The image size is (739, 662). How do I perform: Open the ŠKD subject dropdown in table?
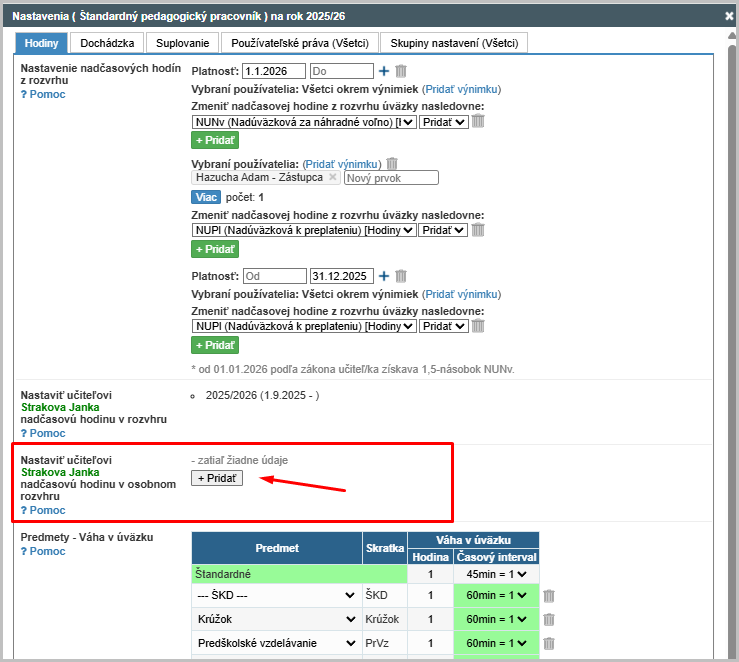(276, 596)
